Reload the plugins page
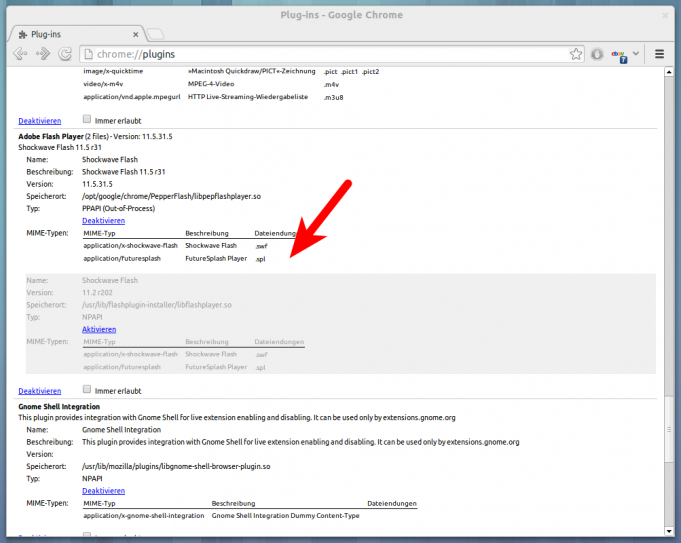Viewport: 681px width, 543px height. coord(65,54)
